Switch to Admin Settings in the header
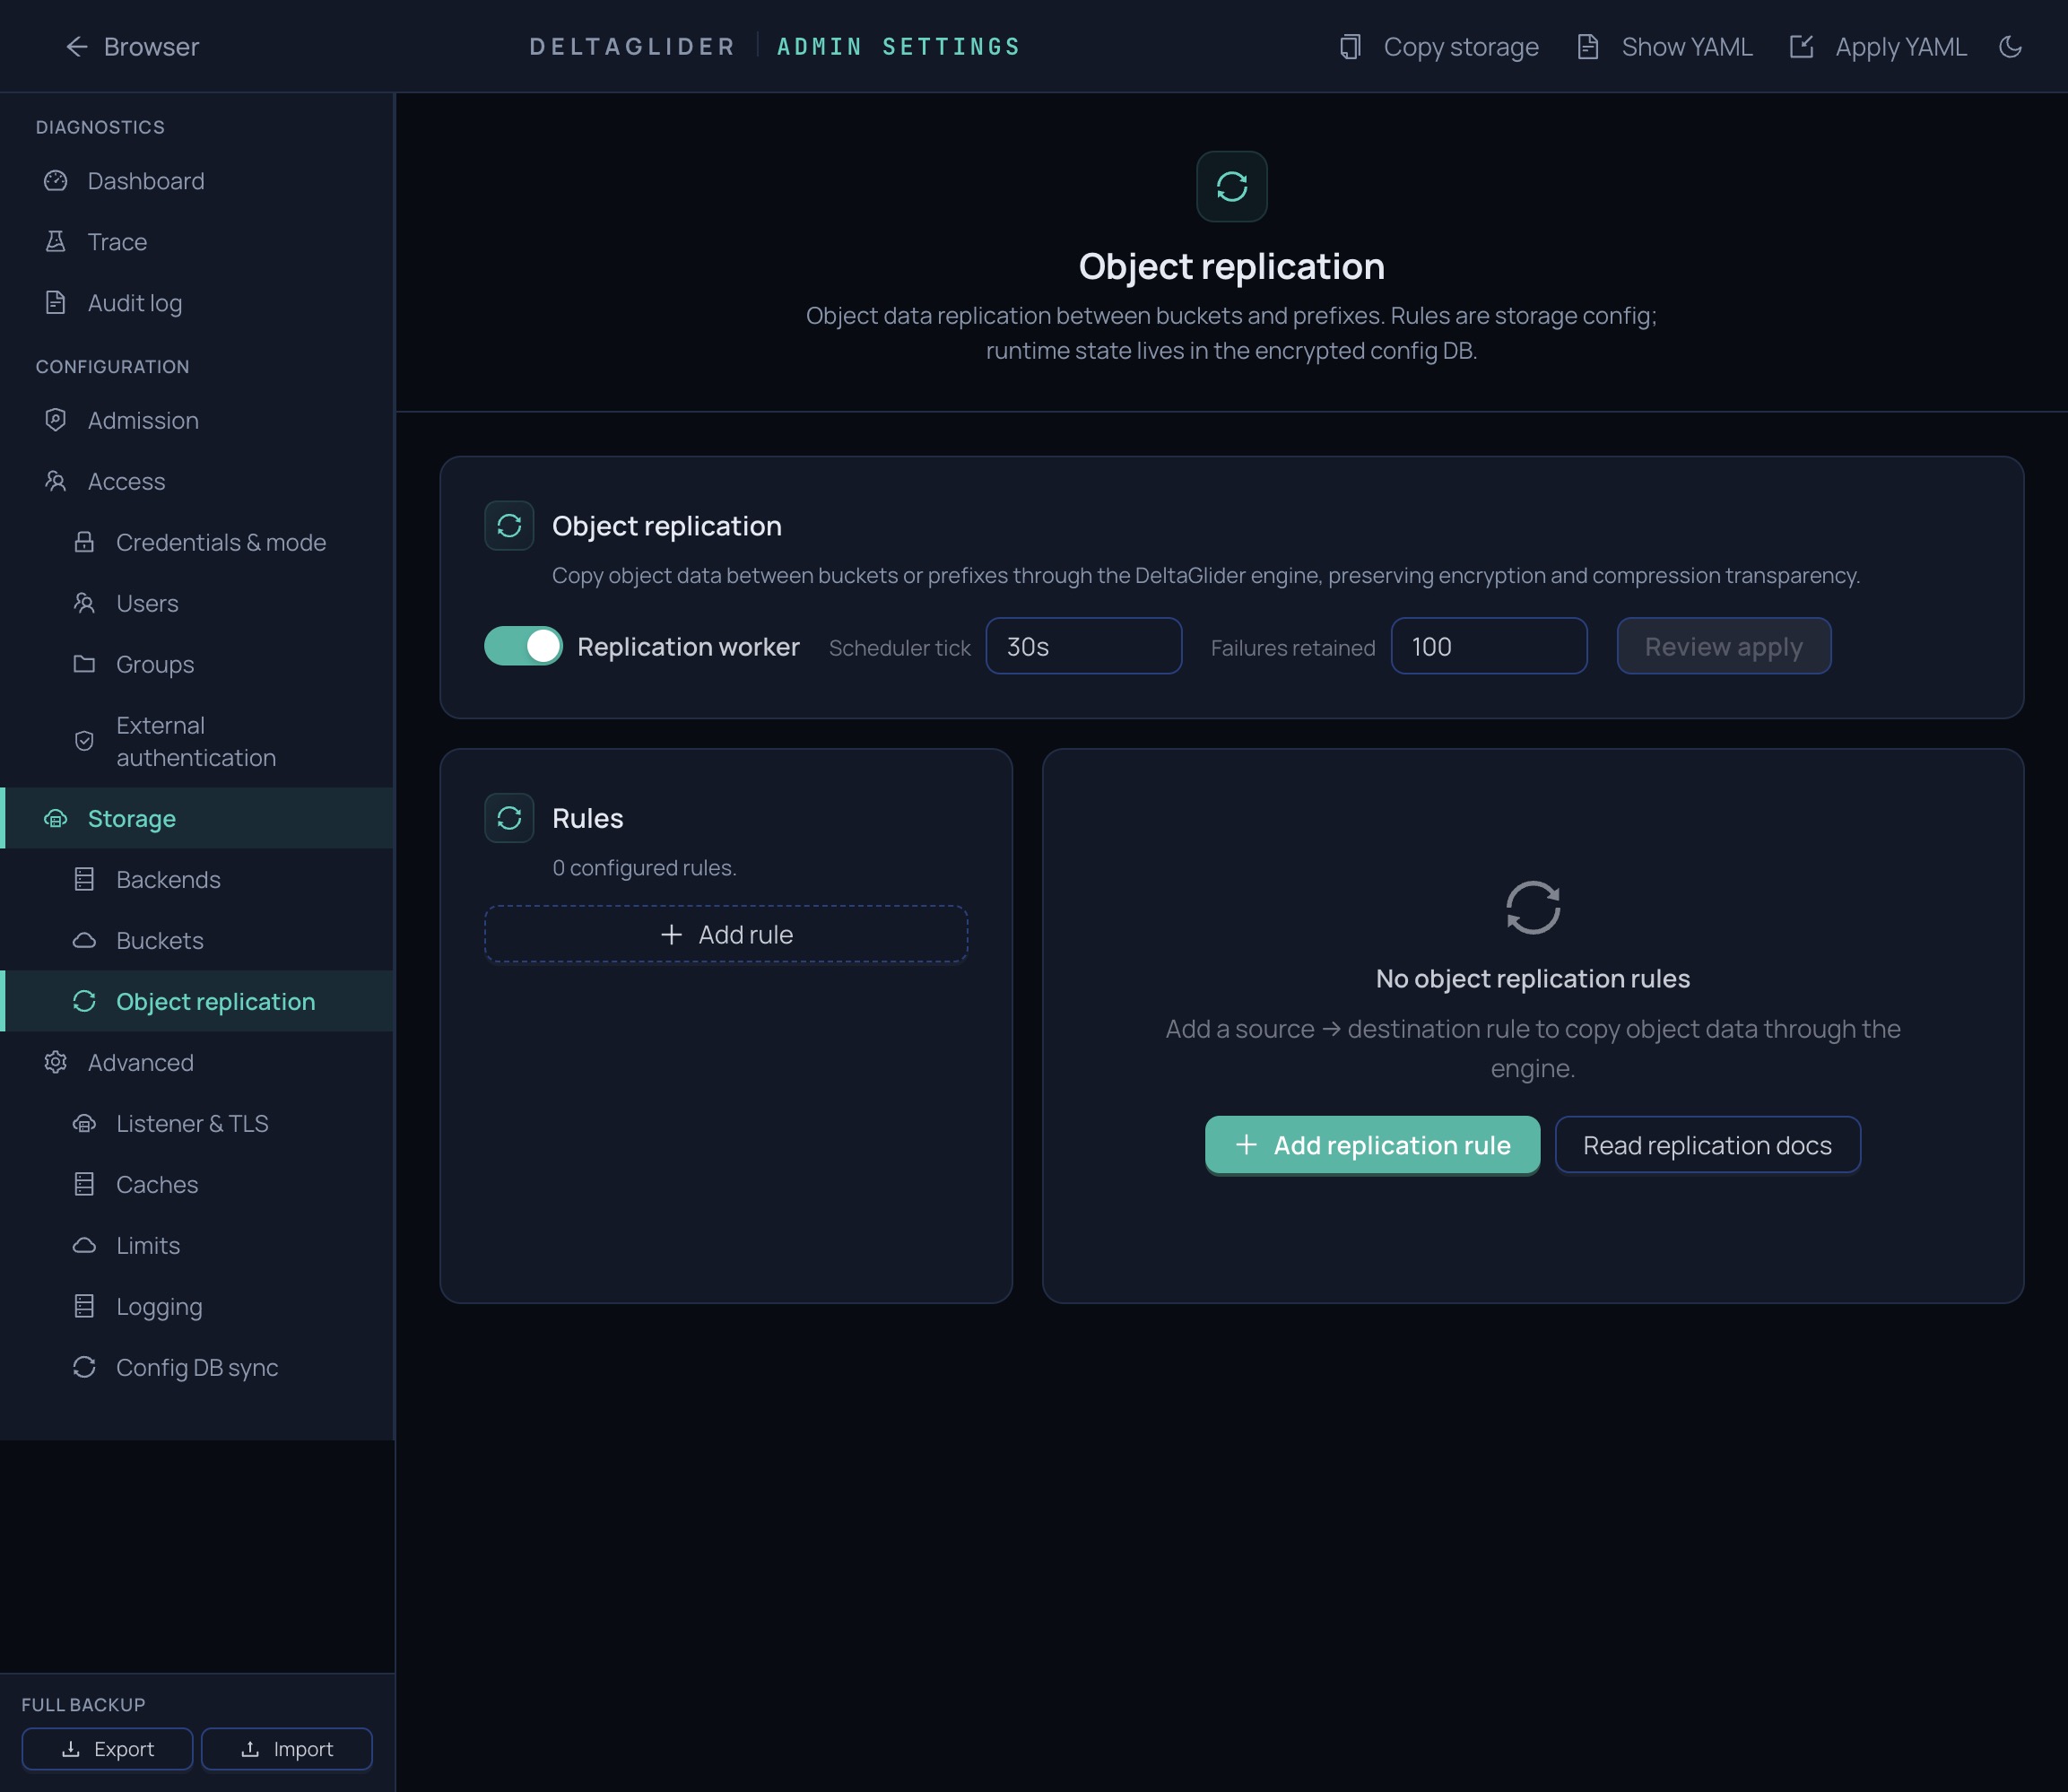 point(897,46)
